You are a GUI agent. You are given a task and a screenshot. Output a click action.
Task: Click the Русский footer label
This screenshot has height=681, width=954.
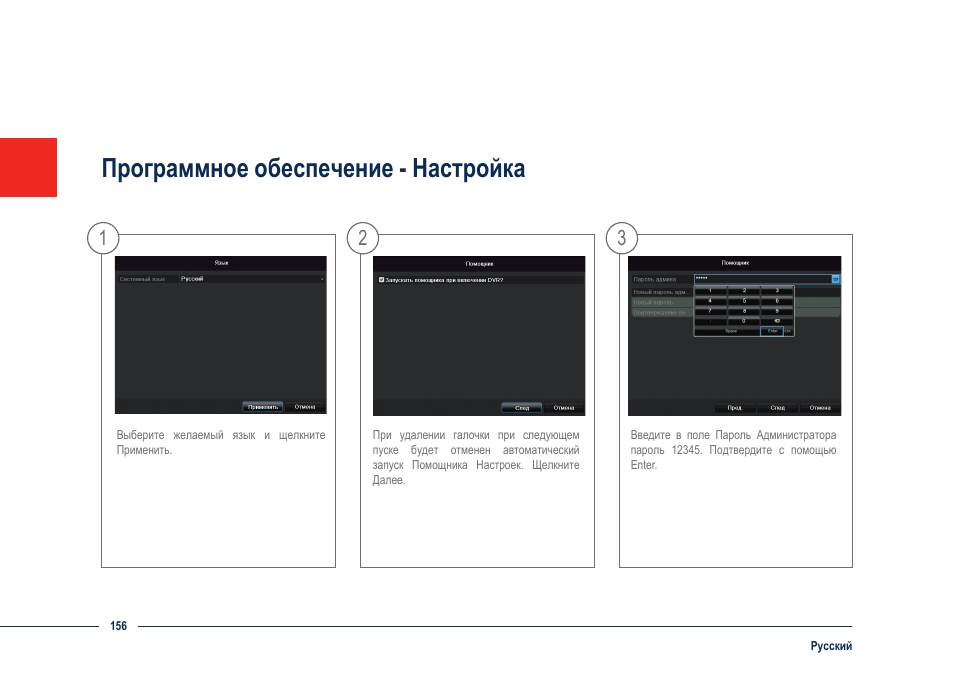830,646
